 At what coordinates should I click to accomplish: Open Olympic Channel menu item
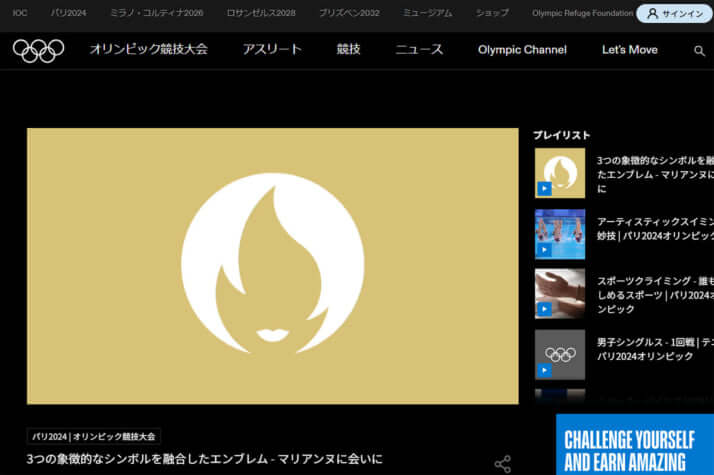click(x=522, y=50)
